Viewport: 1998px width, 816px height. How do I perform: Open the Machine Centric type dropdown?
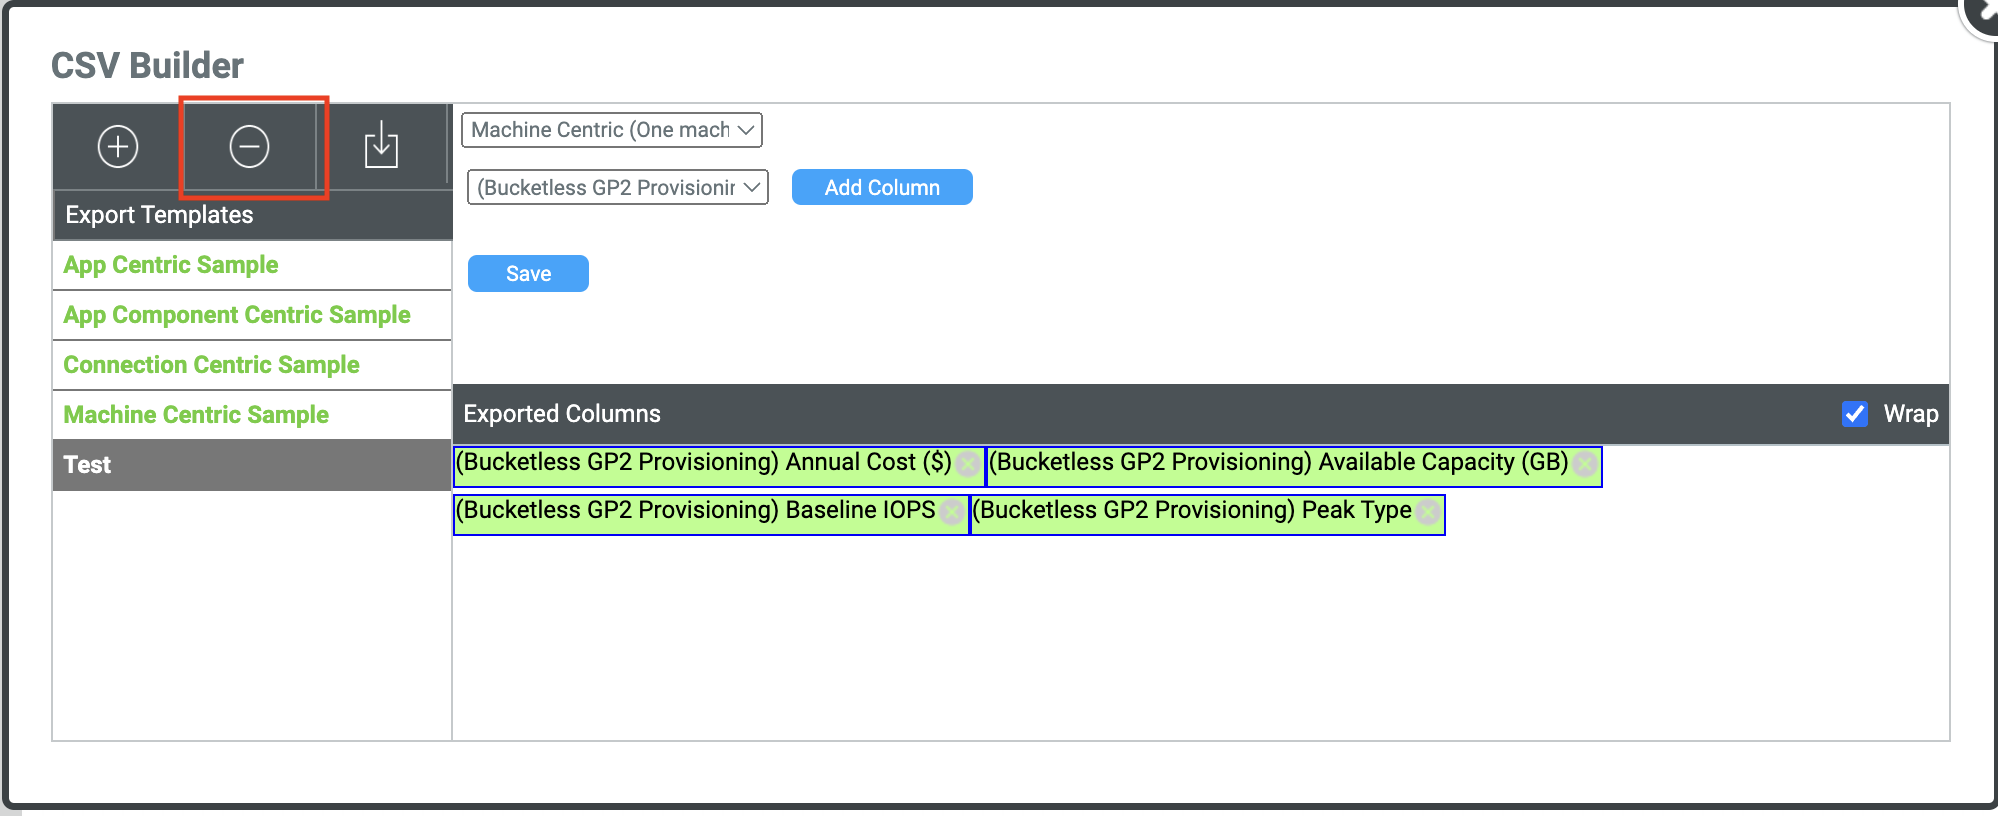point(612,130)
